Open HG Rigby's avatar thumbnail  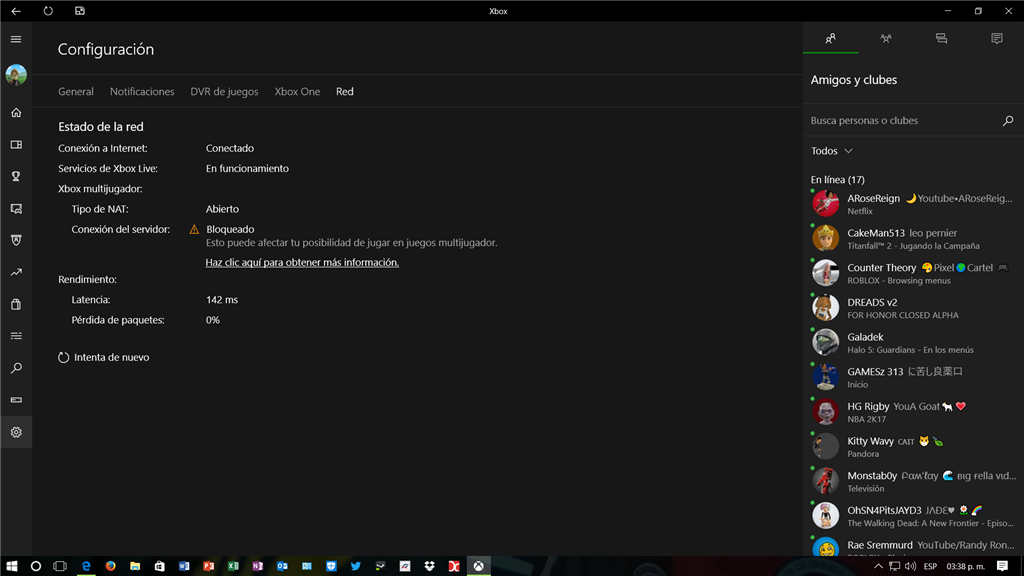(x=825, y=411)
